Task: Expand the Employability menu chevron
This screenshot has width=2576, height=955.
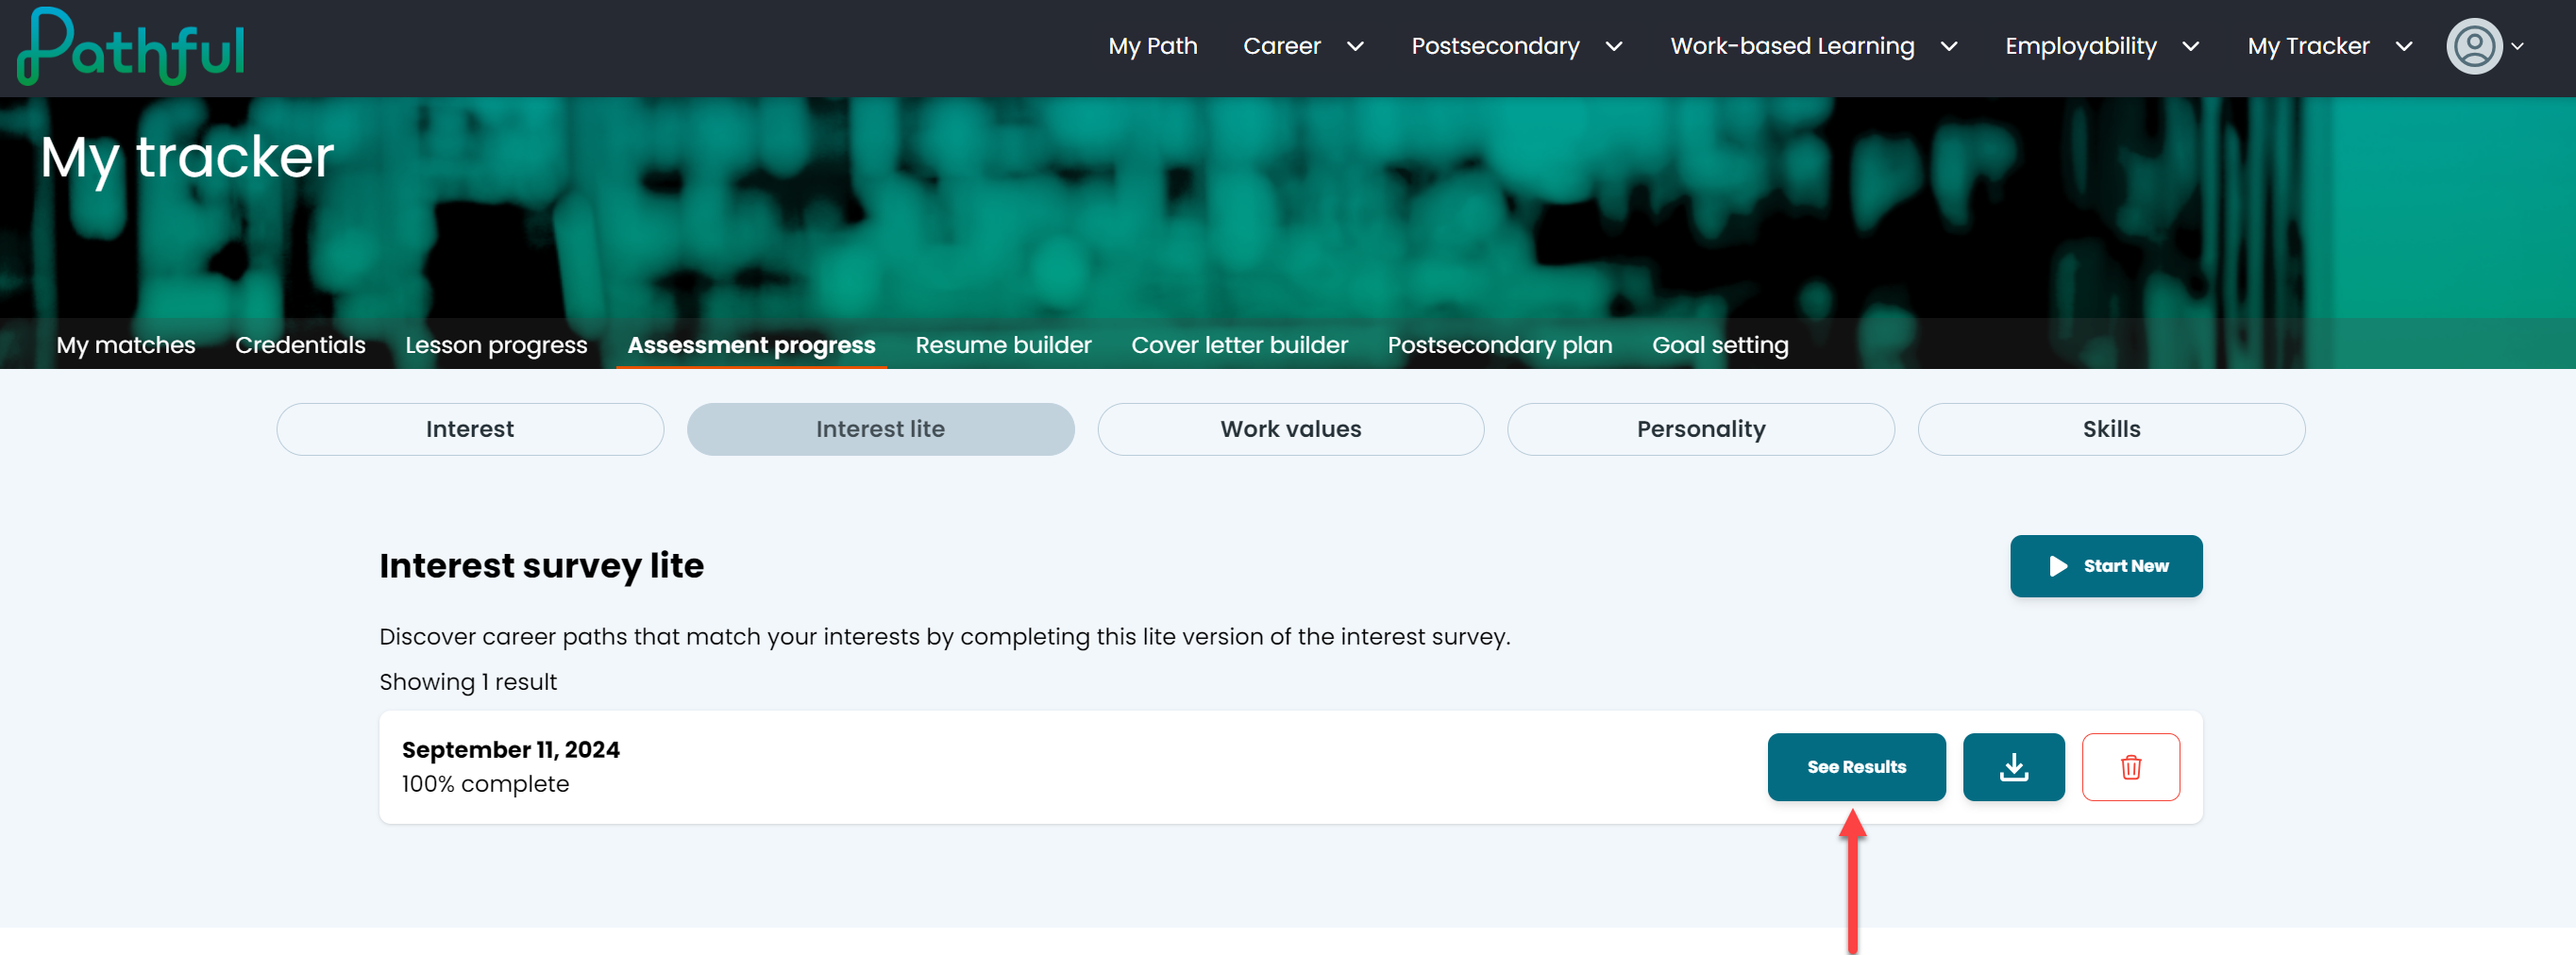Action: coord(2190,47)
